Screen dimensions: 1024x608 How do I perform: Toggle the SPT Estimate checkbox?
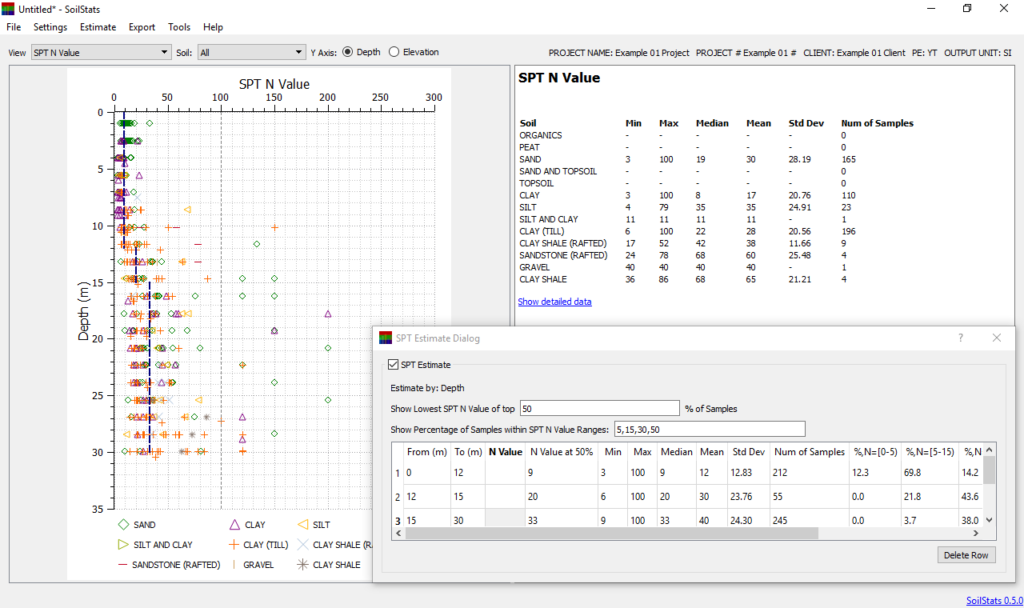[x=393, y=364]
